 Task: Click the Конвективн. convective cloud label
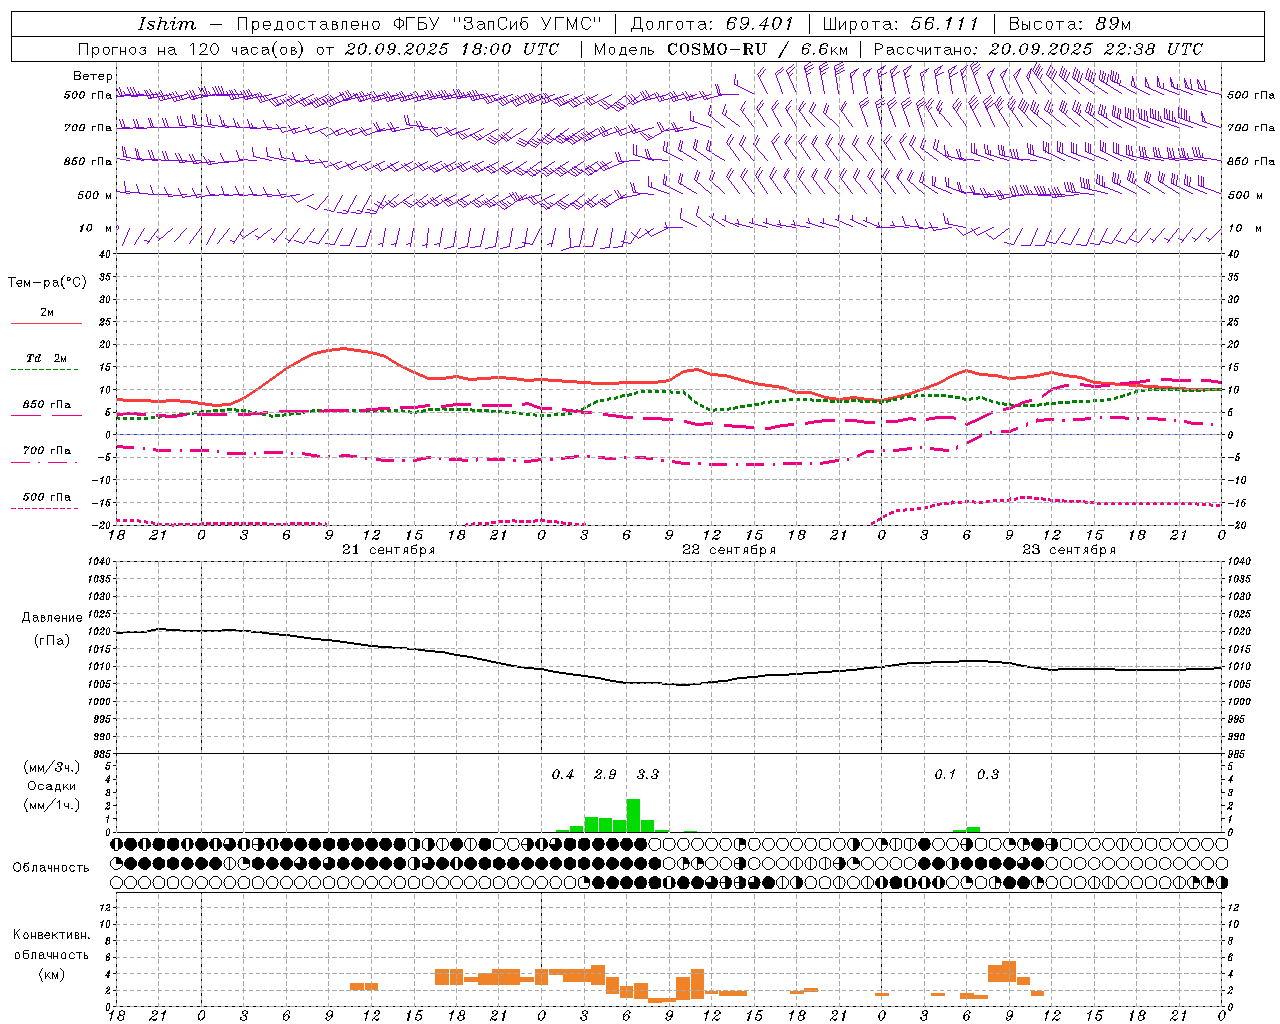pyautogui.click(x=51, y=935)
